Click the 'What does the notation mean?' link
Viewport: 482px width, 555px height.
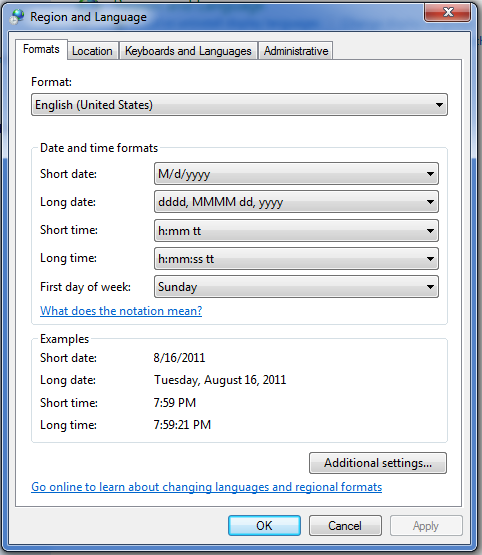coord(121,311)
